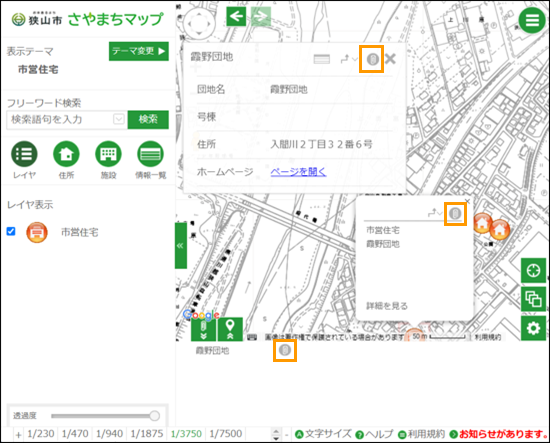Screen dimensions: 550x443
Task: Select the 施設 facility search icon
Action: coord(108,154)
